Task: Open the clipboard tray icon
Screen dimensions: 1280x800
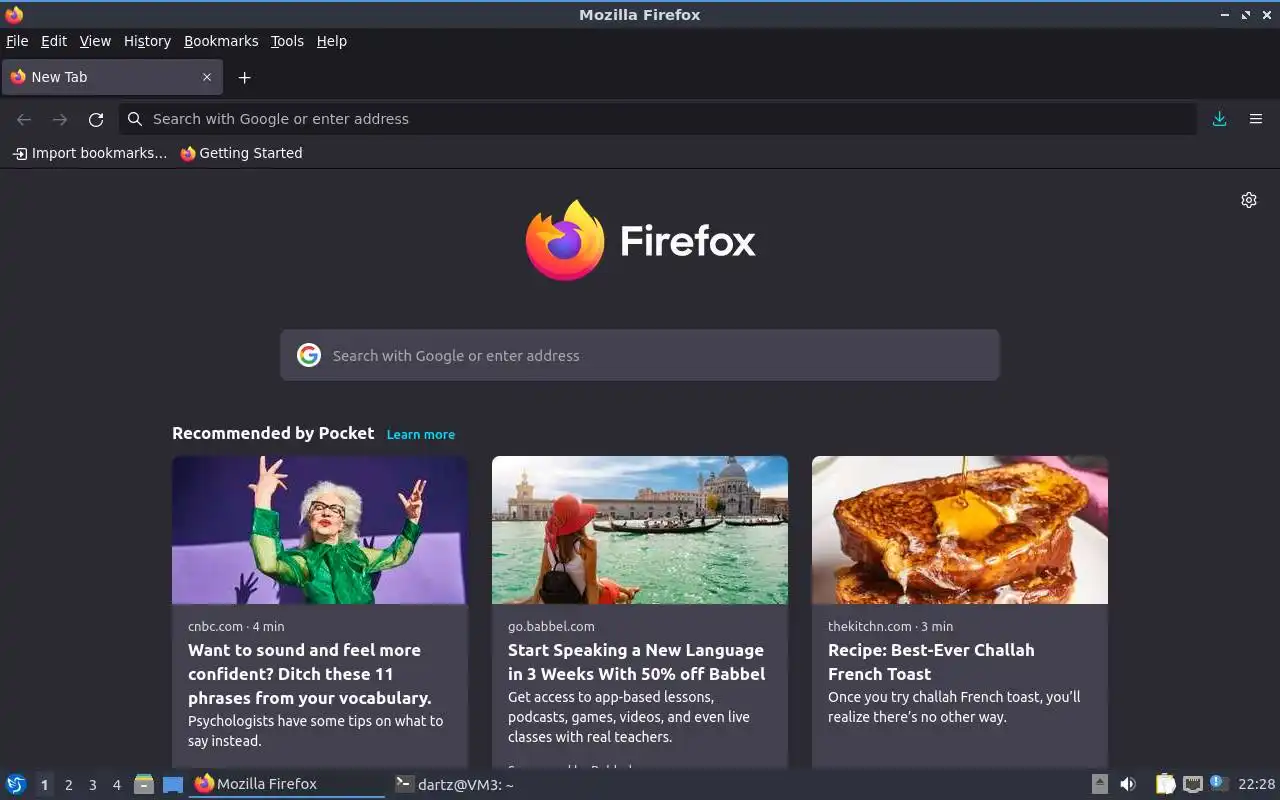Action: point(1166,784)
